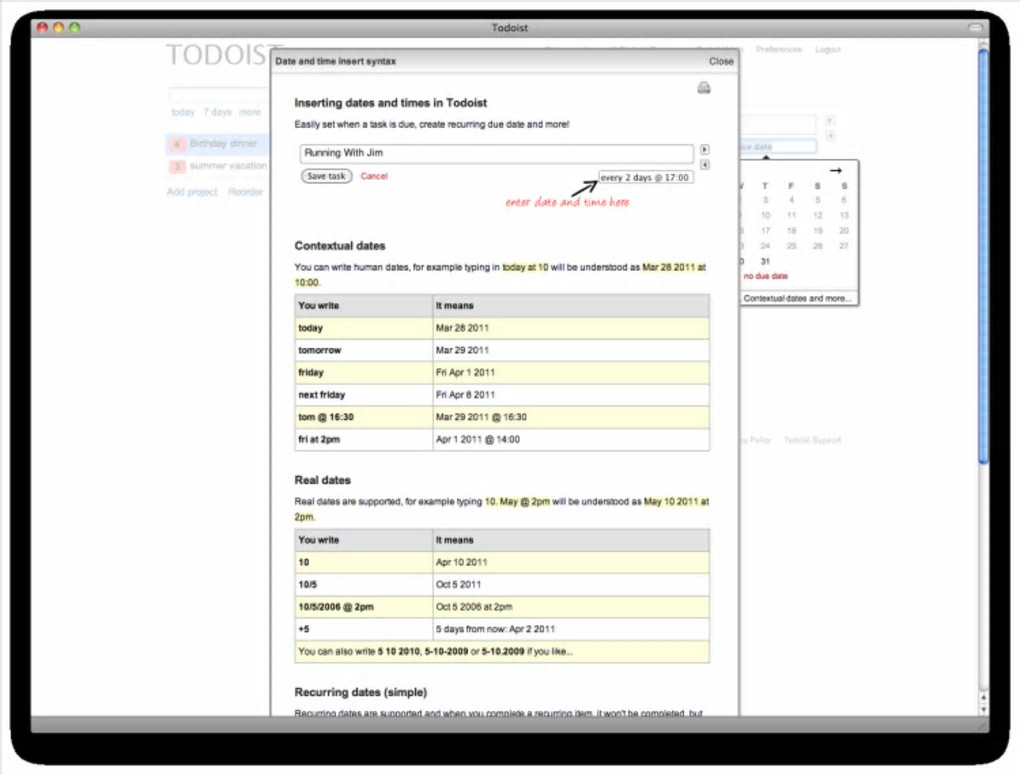Viewport: 1020px width, 775px height.
Task: Close the date and time syntax dialog
Action: tap(721, 61)
